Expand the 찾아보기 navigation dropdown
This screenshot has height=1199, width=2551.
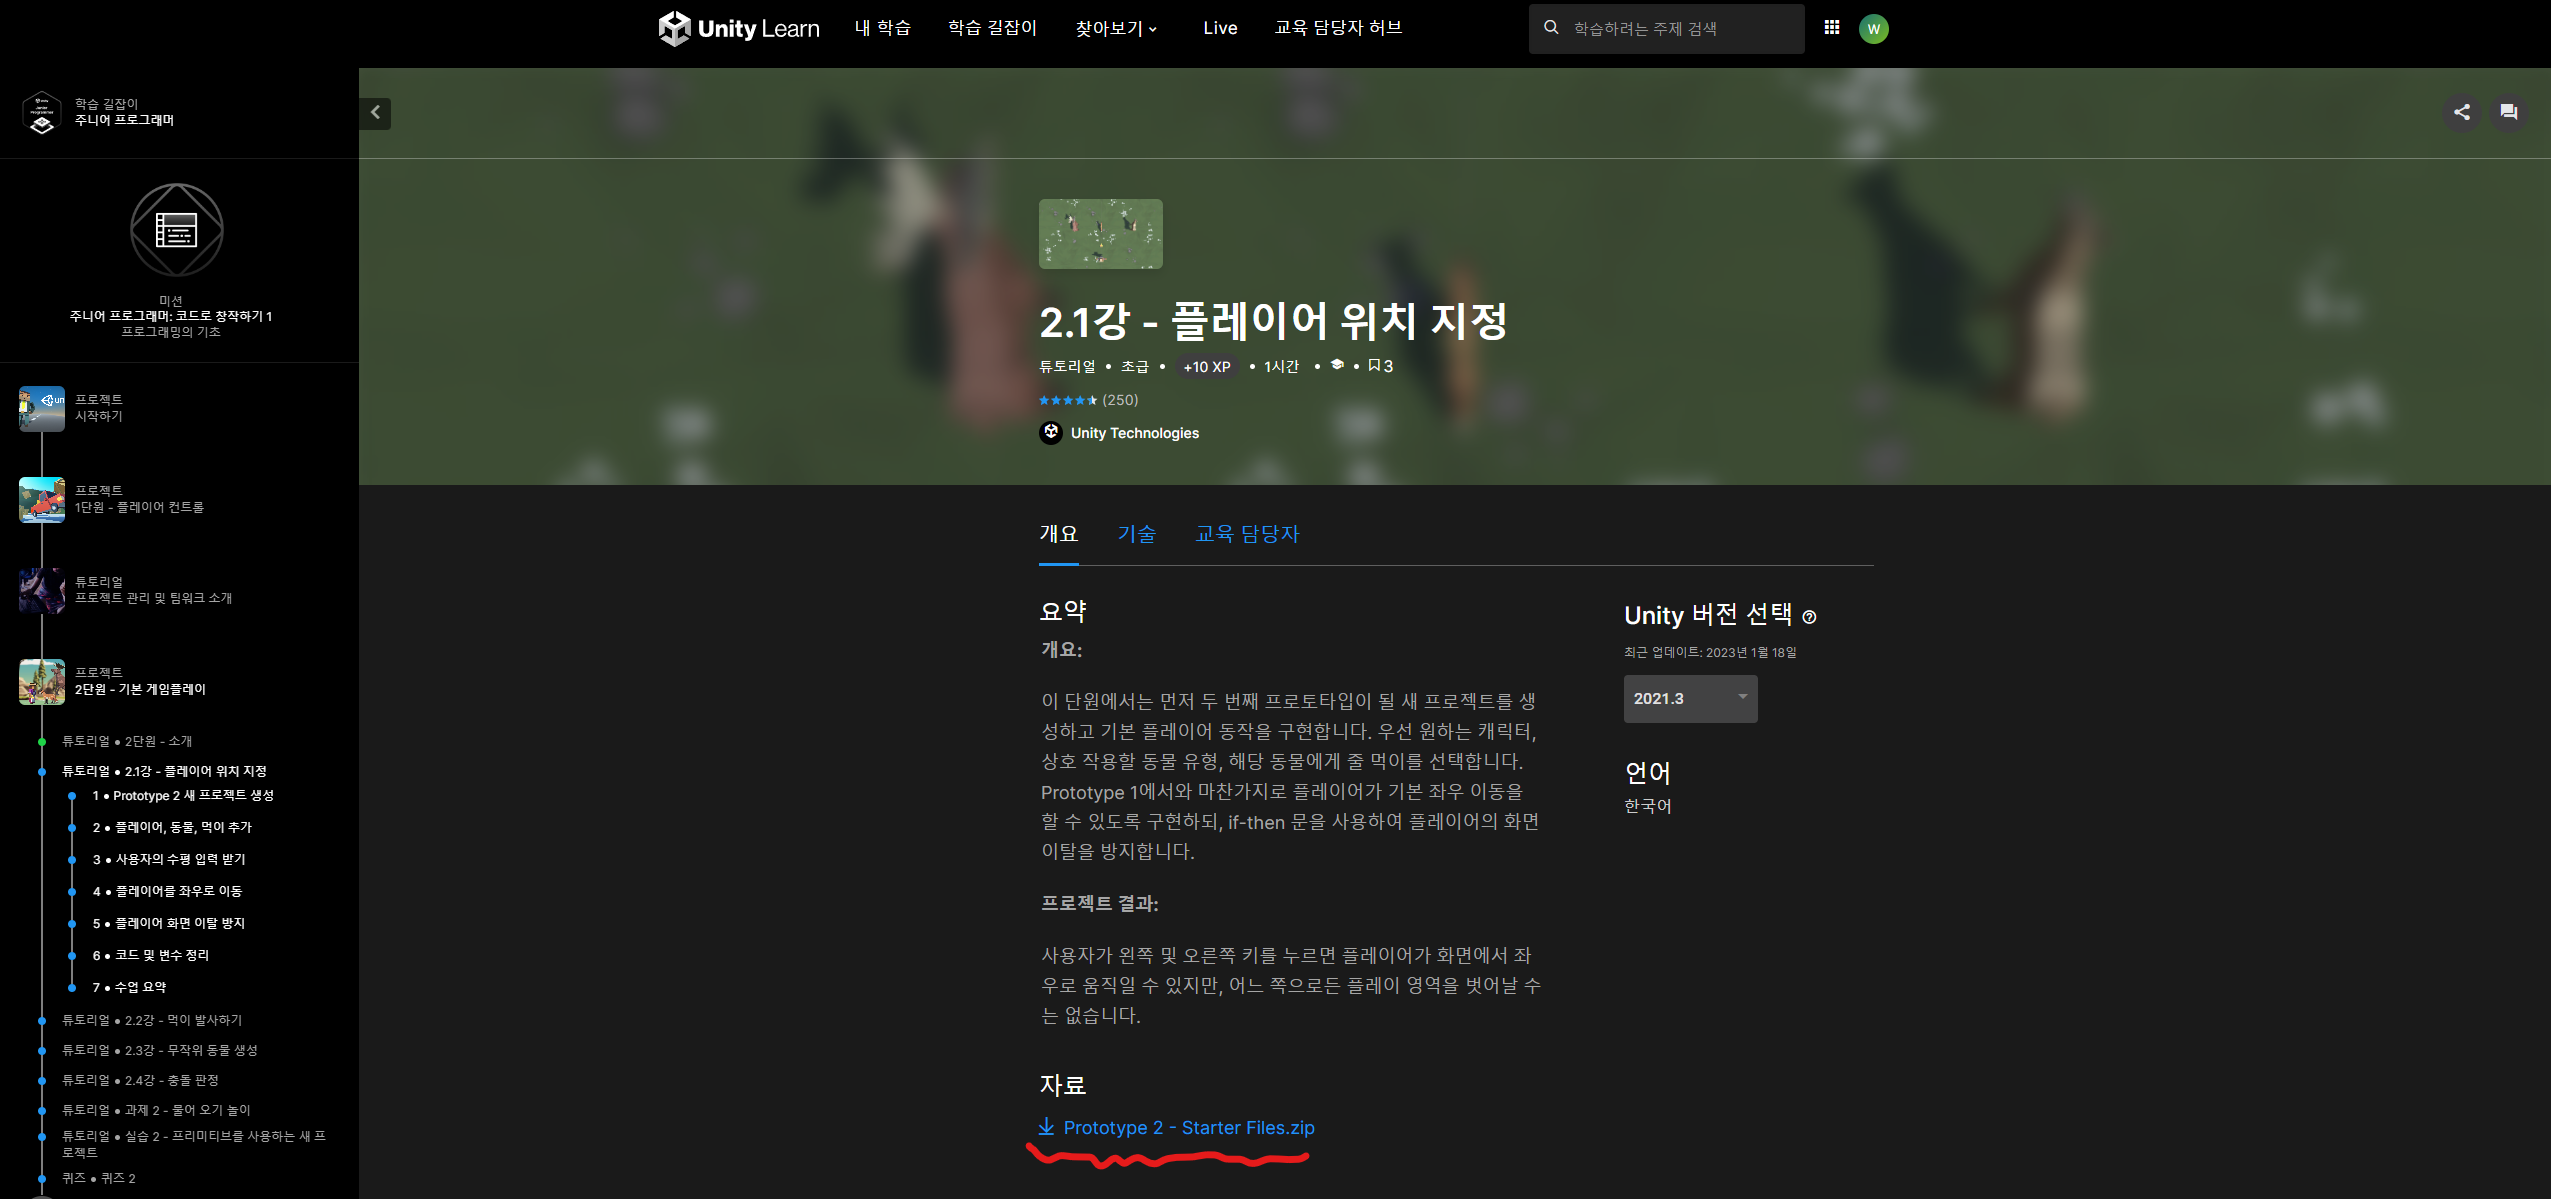1115,28
